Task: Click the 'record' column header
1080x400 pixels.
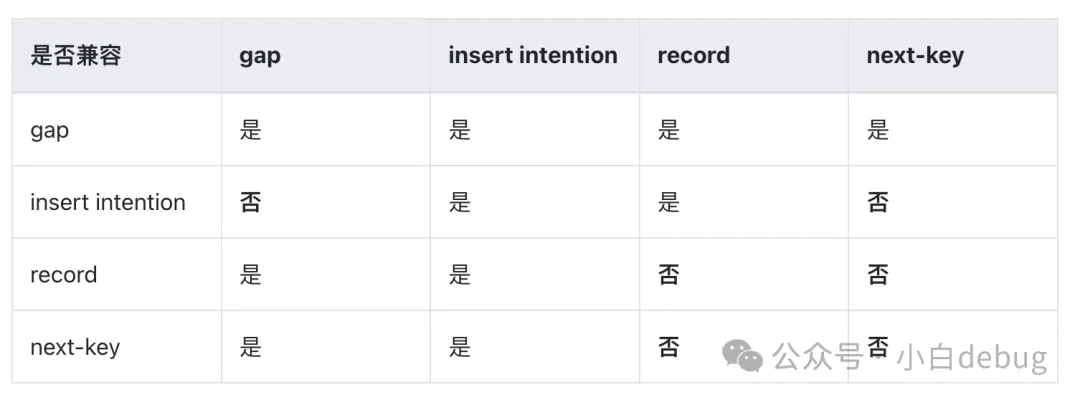Action: point(693,56)
